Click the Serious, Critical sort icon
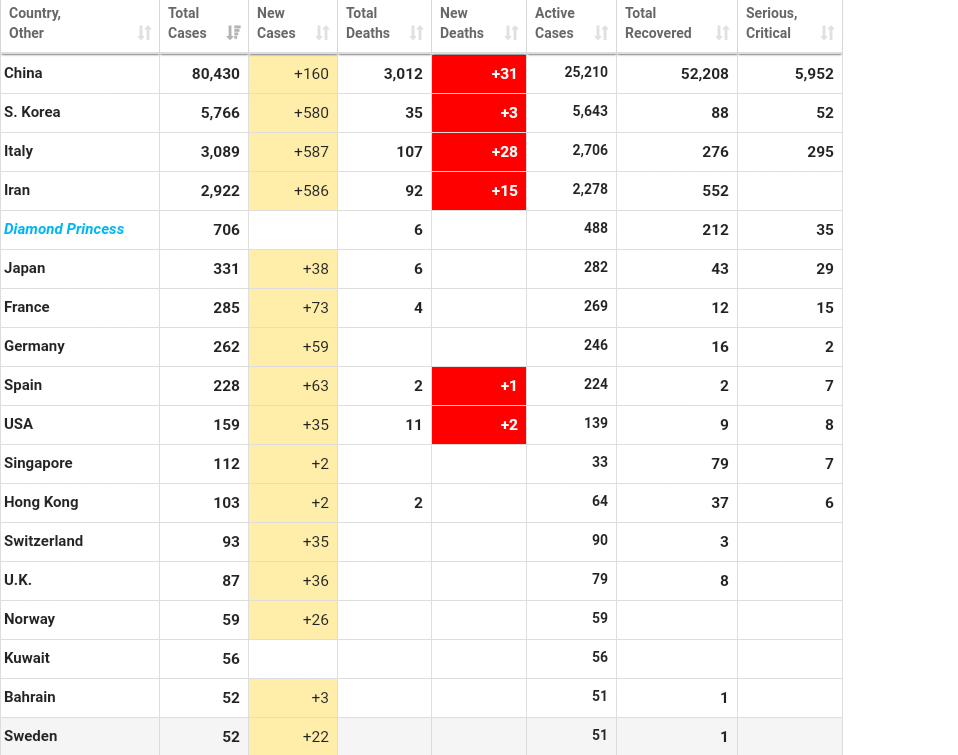The height and width of the screenshot is (755, 958). (827, 33)
